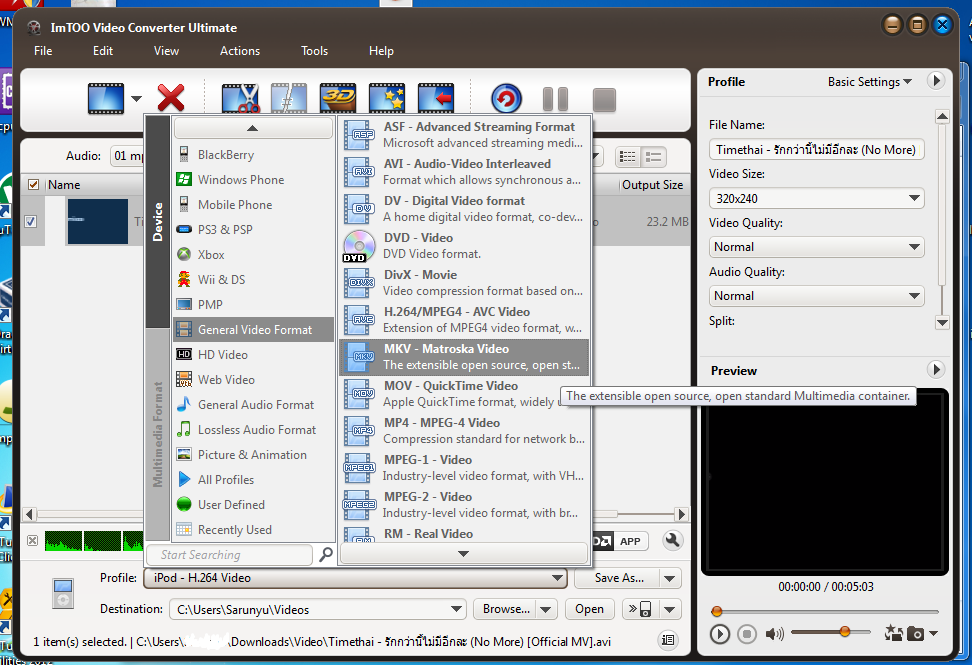Pause the conversion
This screenshot has width=972, height=665.
[x=555, y=99]
